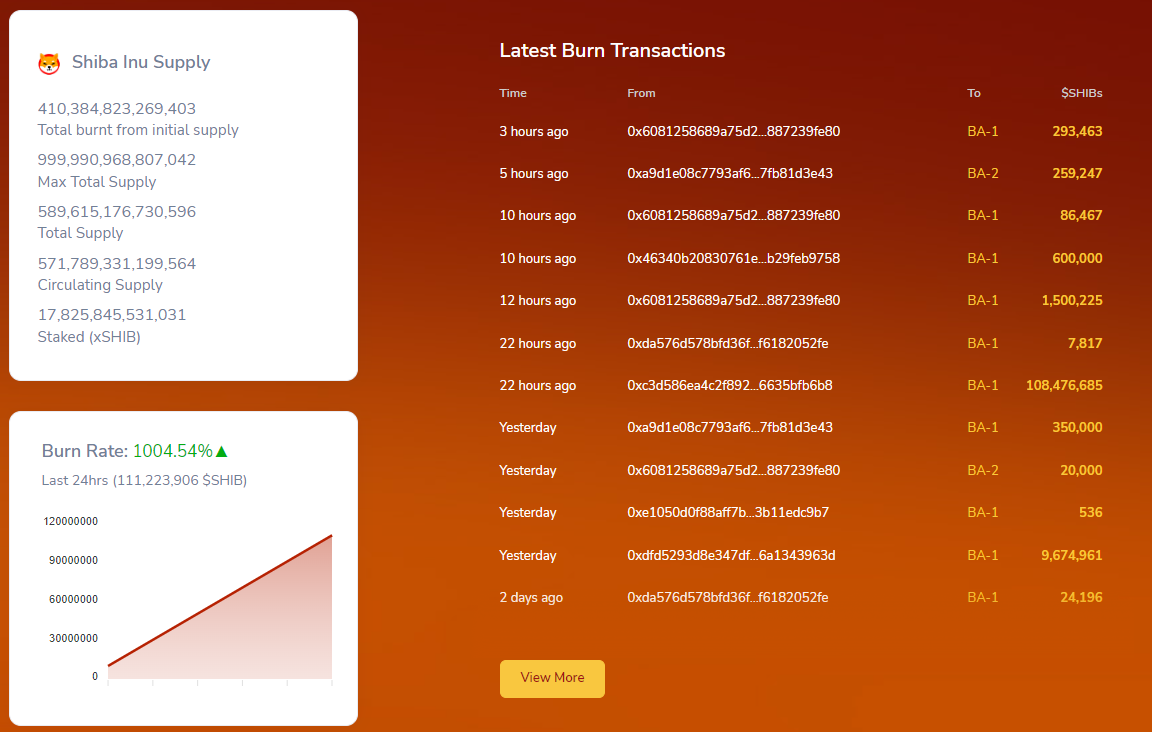Open address 0xa9d1e08c7793af6 from 5 hours ago

pos(730,173)
